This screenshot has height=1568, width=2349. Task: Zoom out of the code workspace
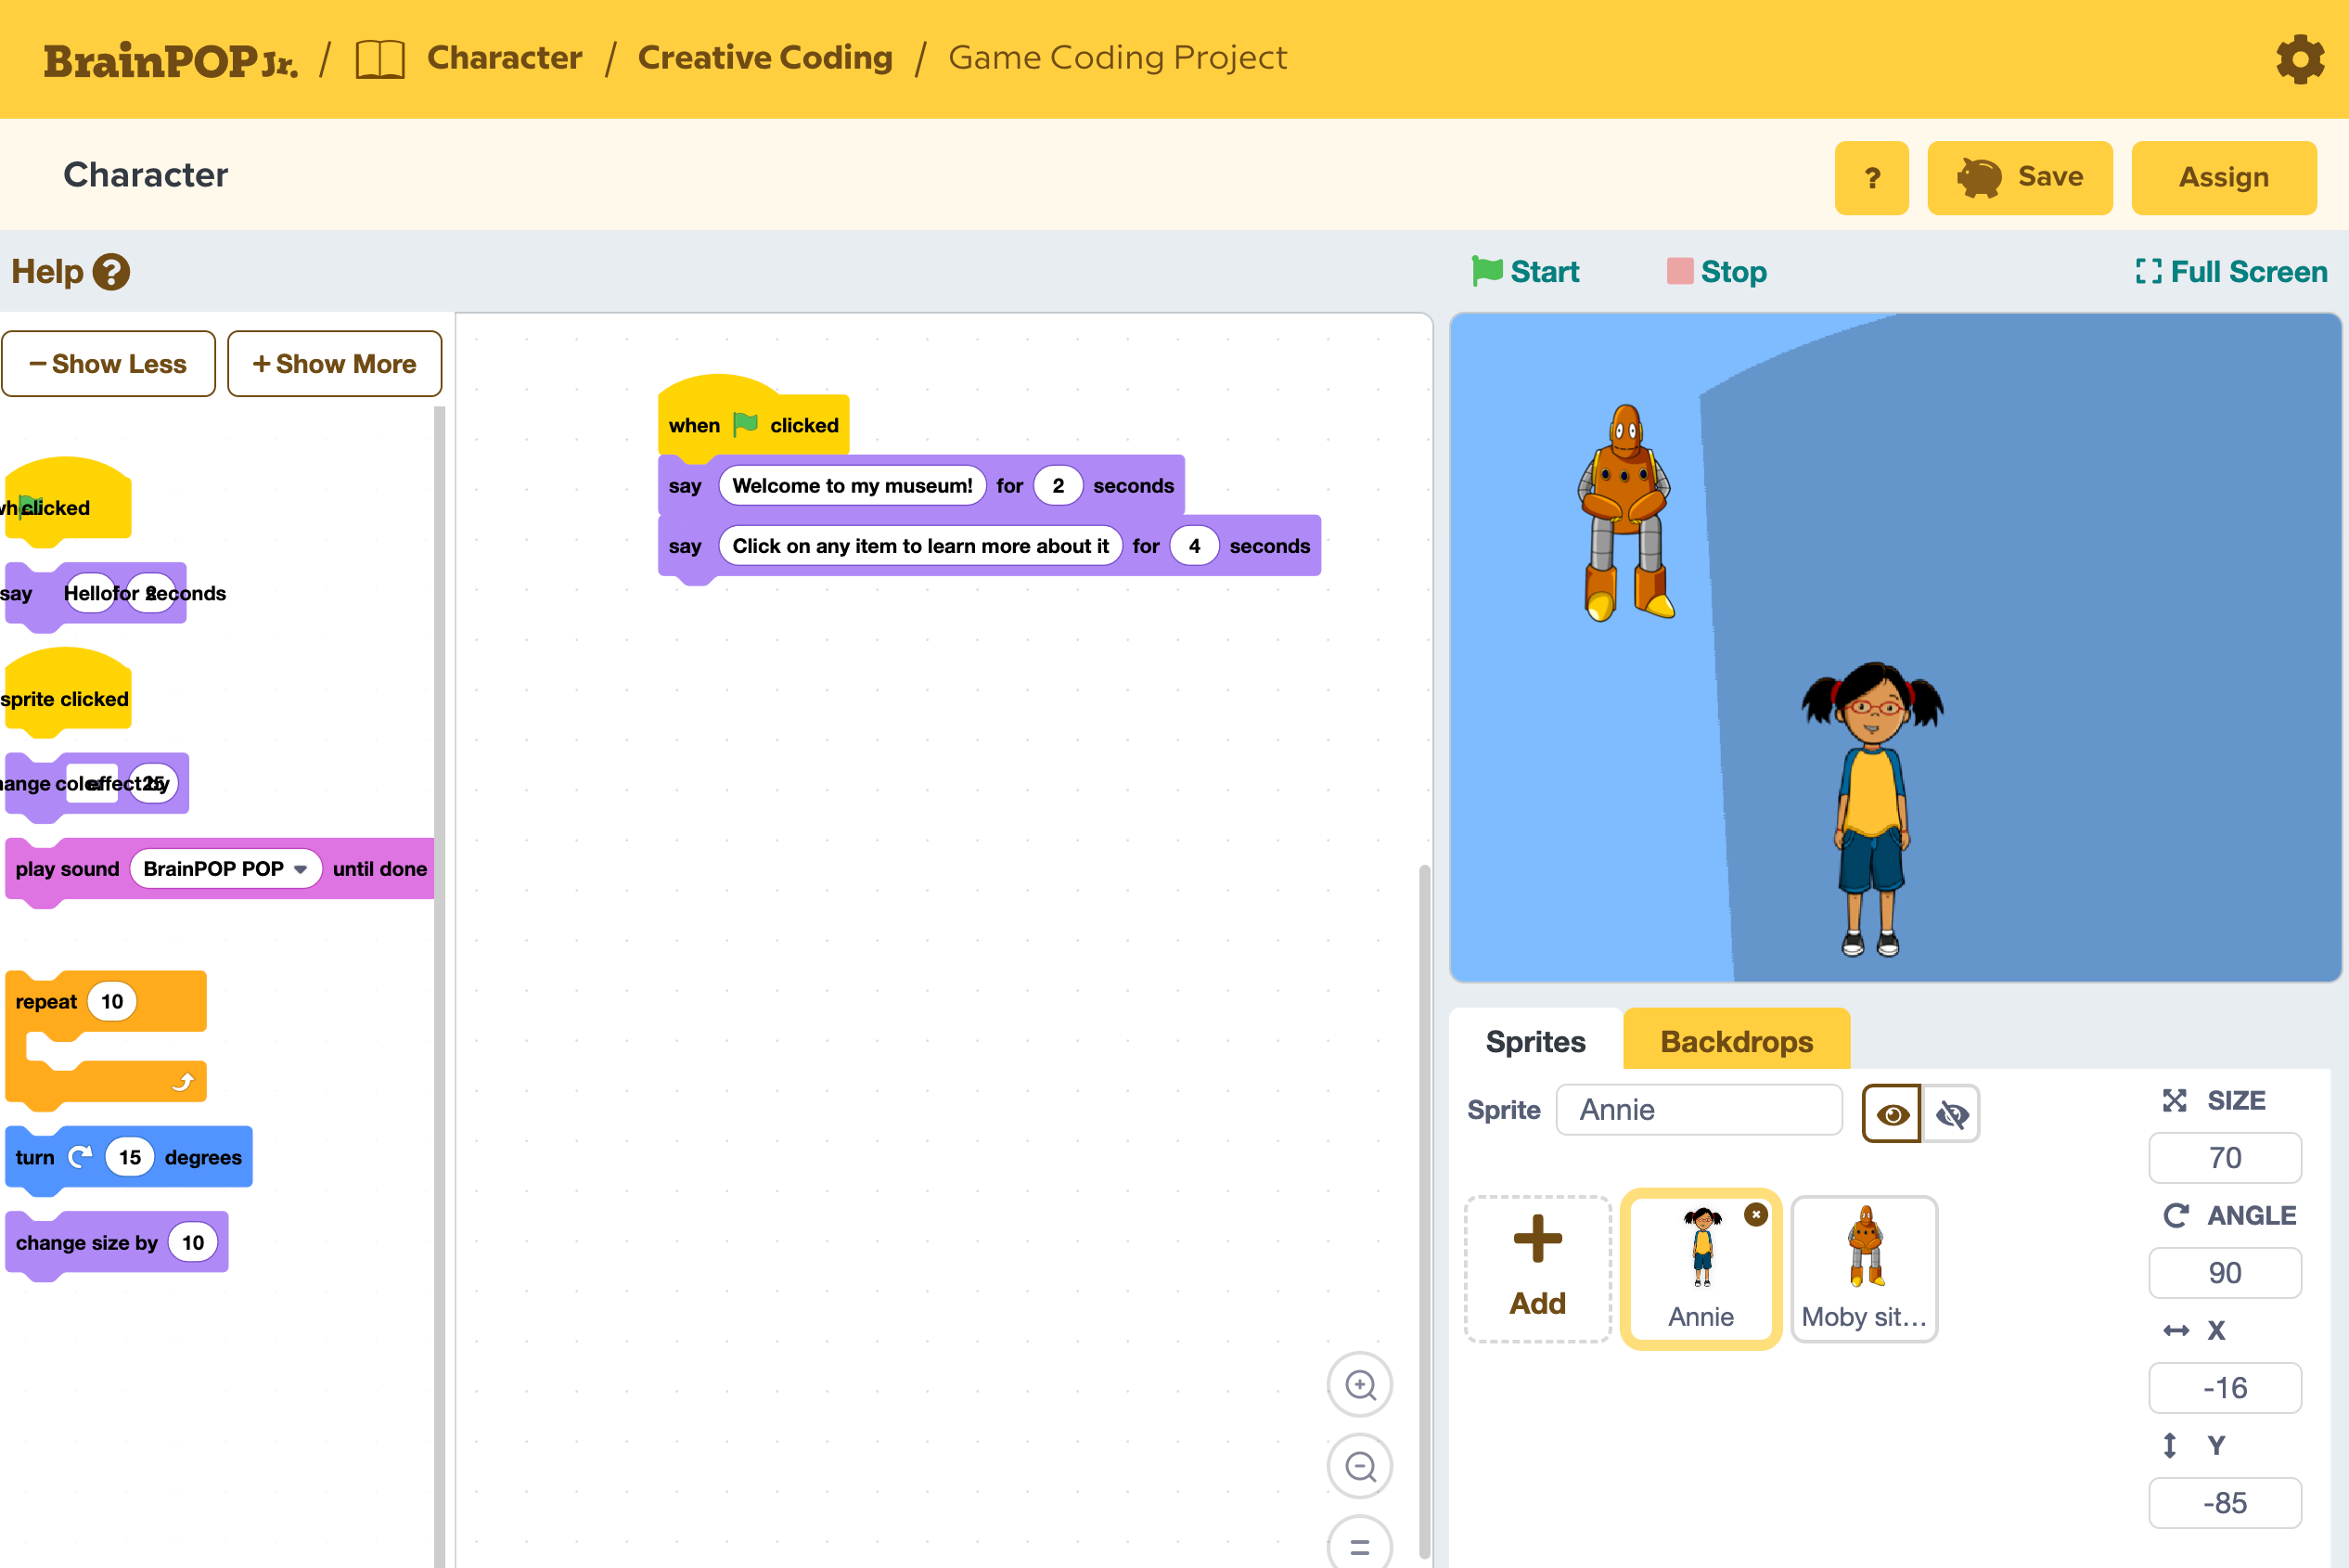[x=1359, y=1467]
